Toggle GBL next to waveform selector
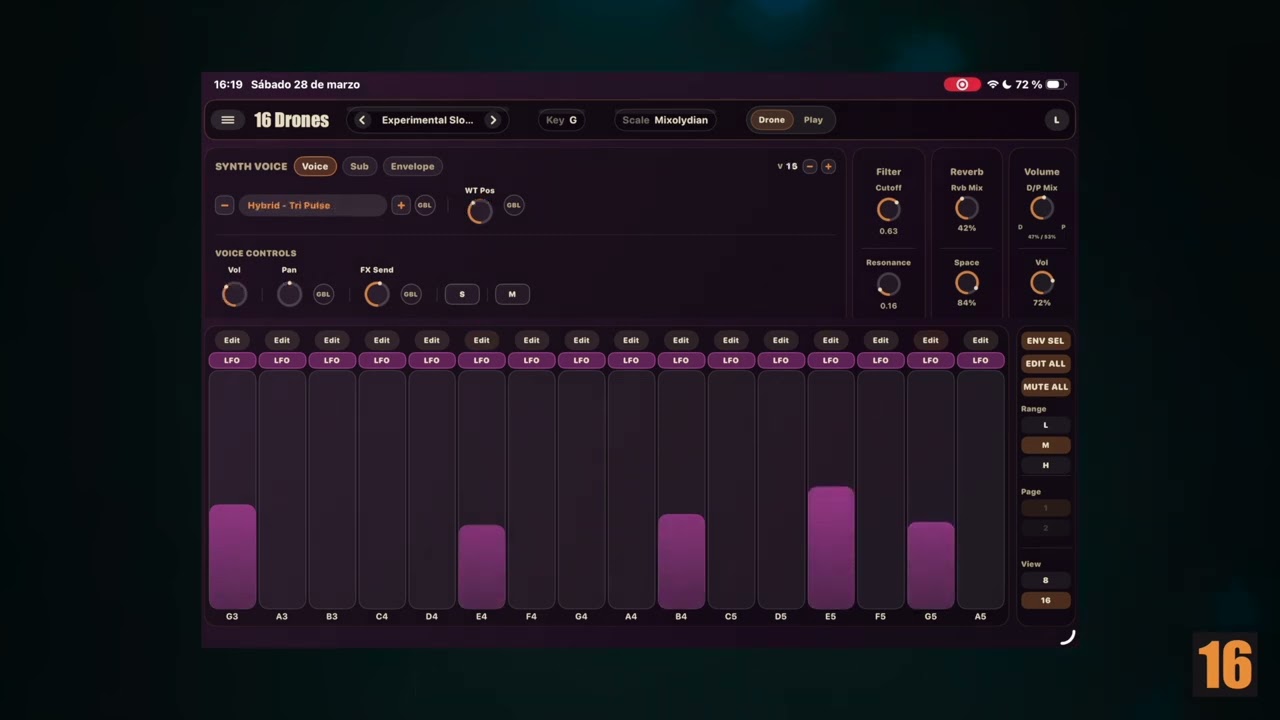1280x720 pixels. (425, 205)
